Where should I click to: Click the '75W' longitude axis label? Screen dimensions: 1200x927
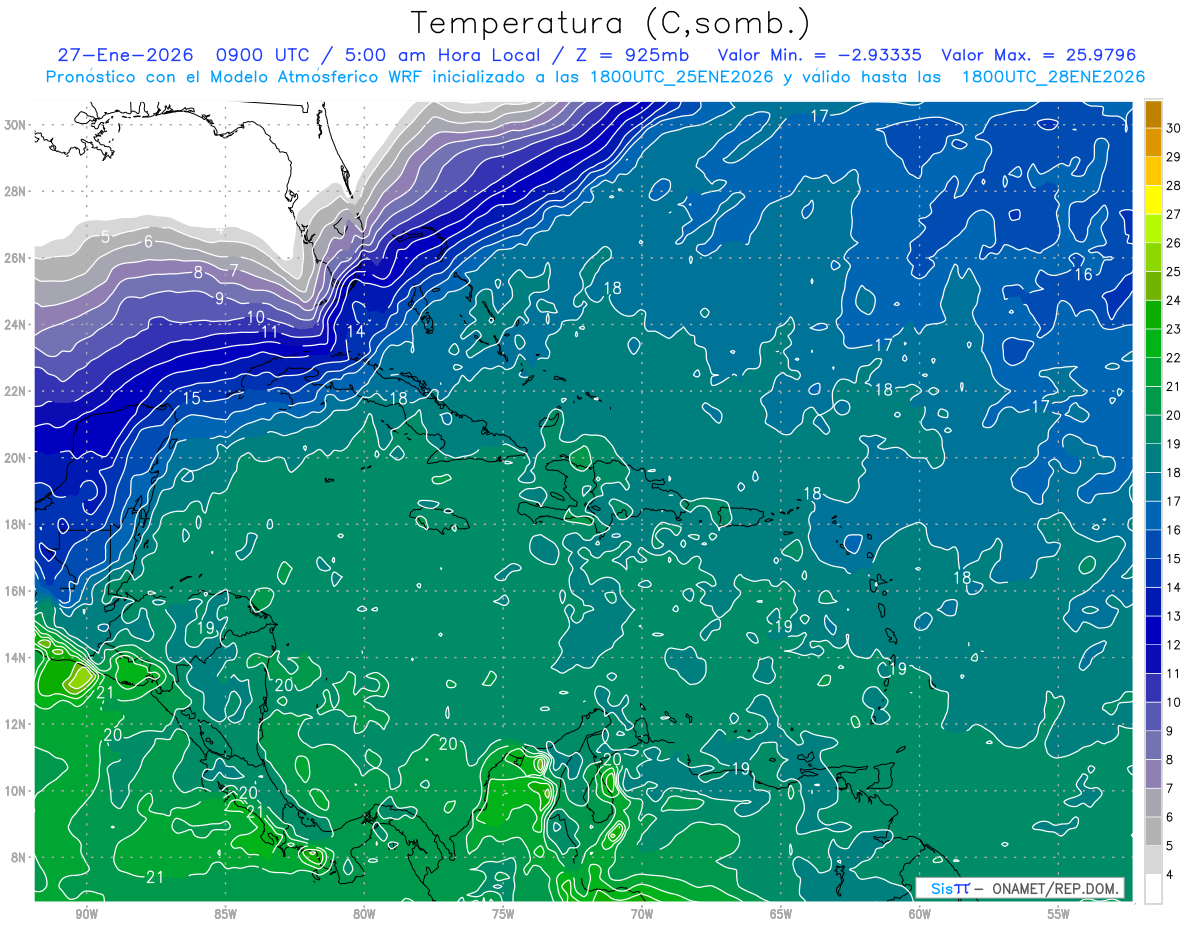503,913
